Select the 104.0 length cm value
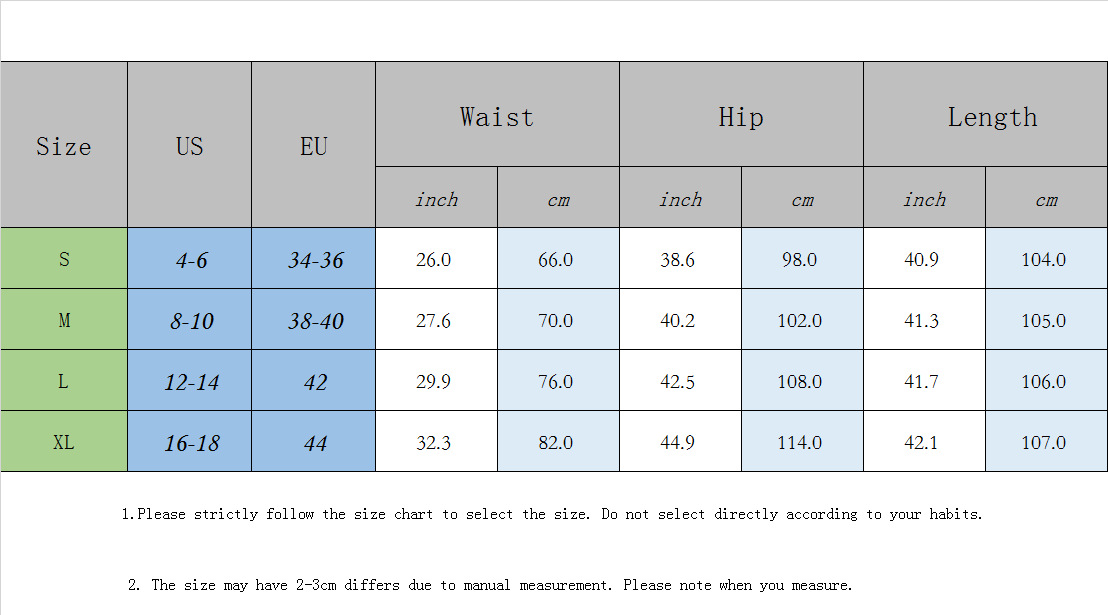This screenshot has height=615, width=1108. tap(1043, 260)
